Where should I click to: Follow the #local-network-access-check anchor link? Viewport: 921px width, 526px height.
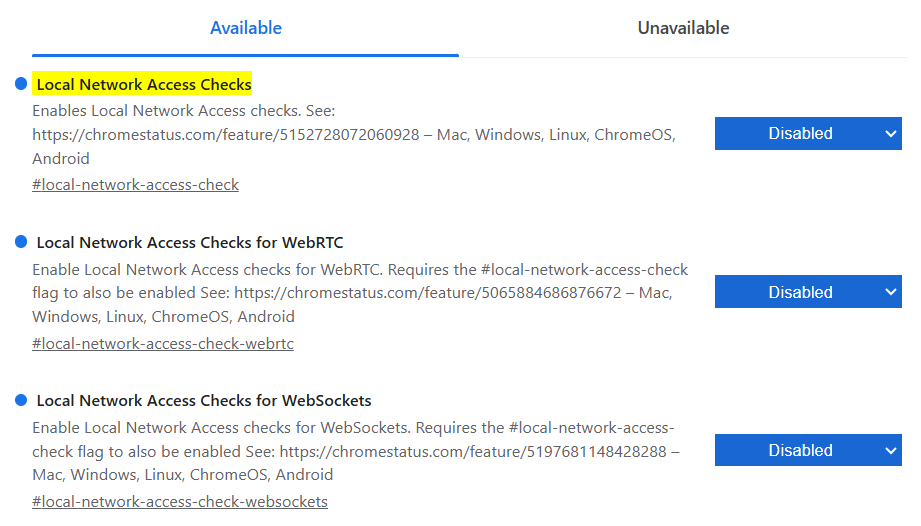(135, 185)
